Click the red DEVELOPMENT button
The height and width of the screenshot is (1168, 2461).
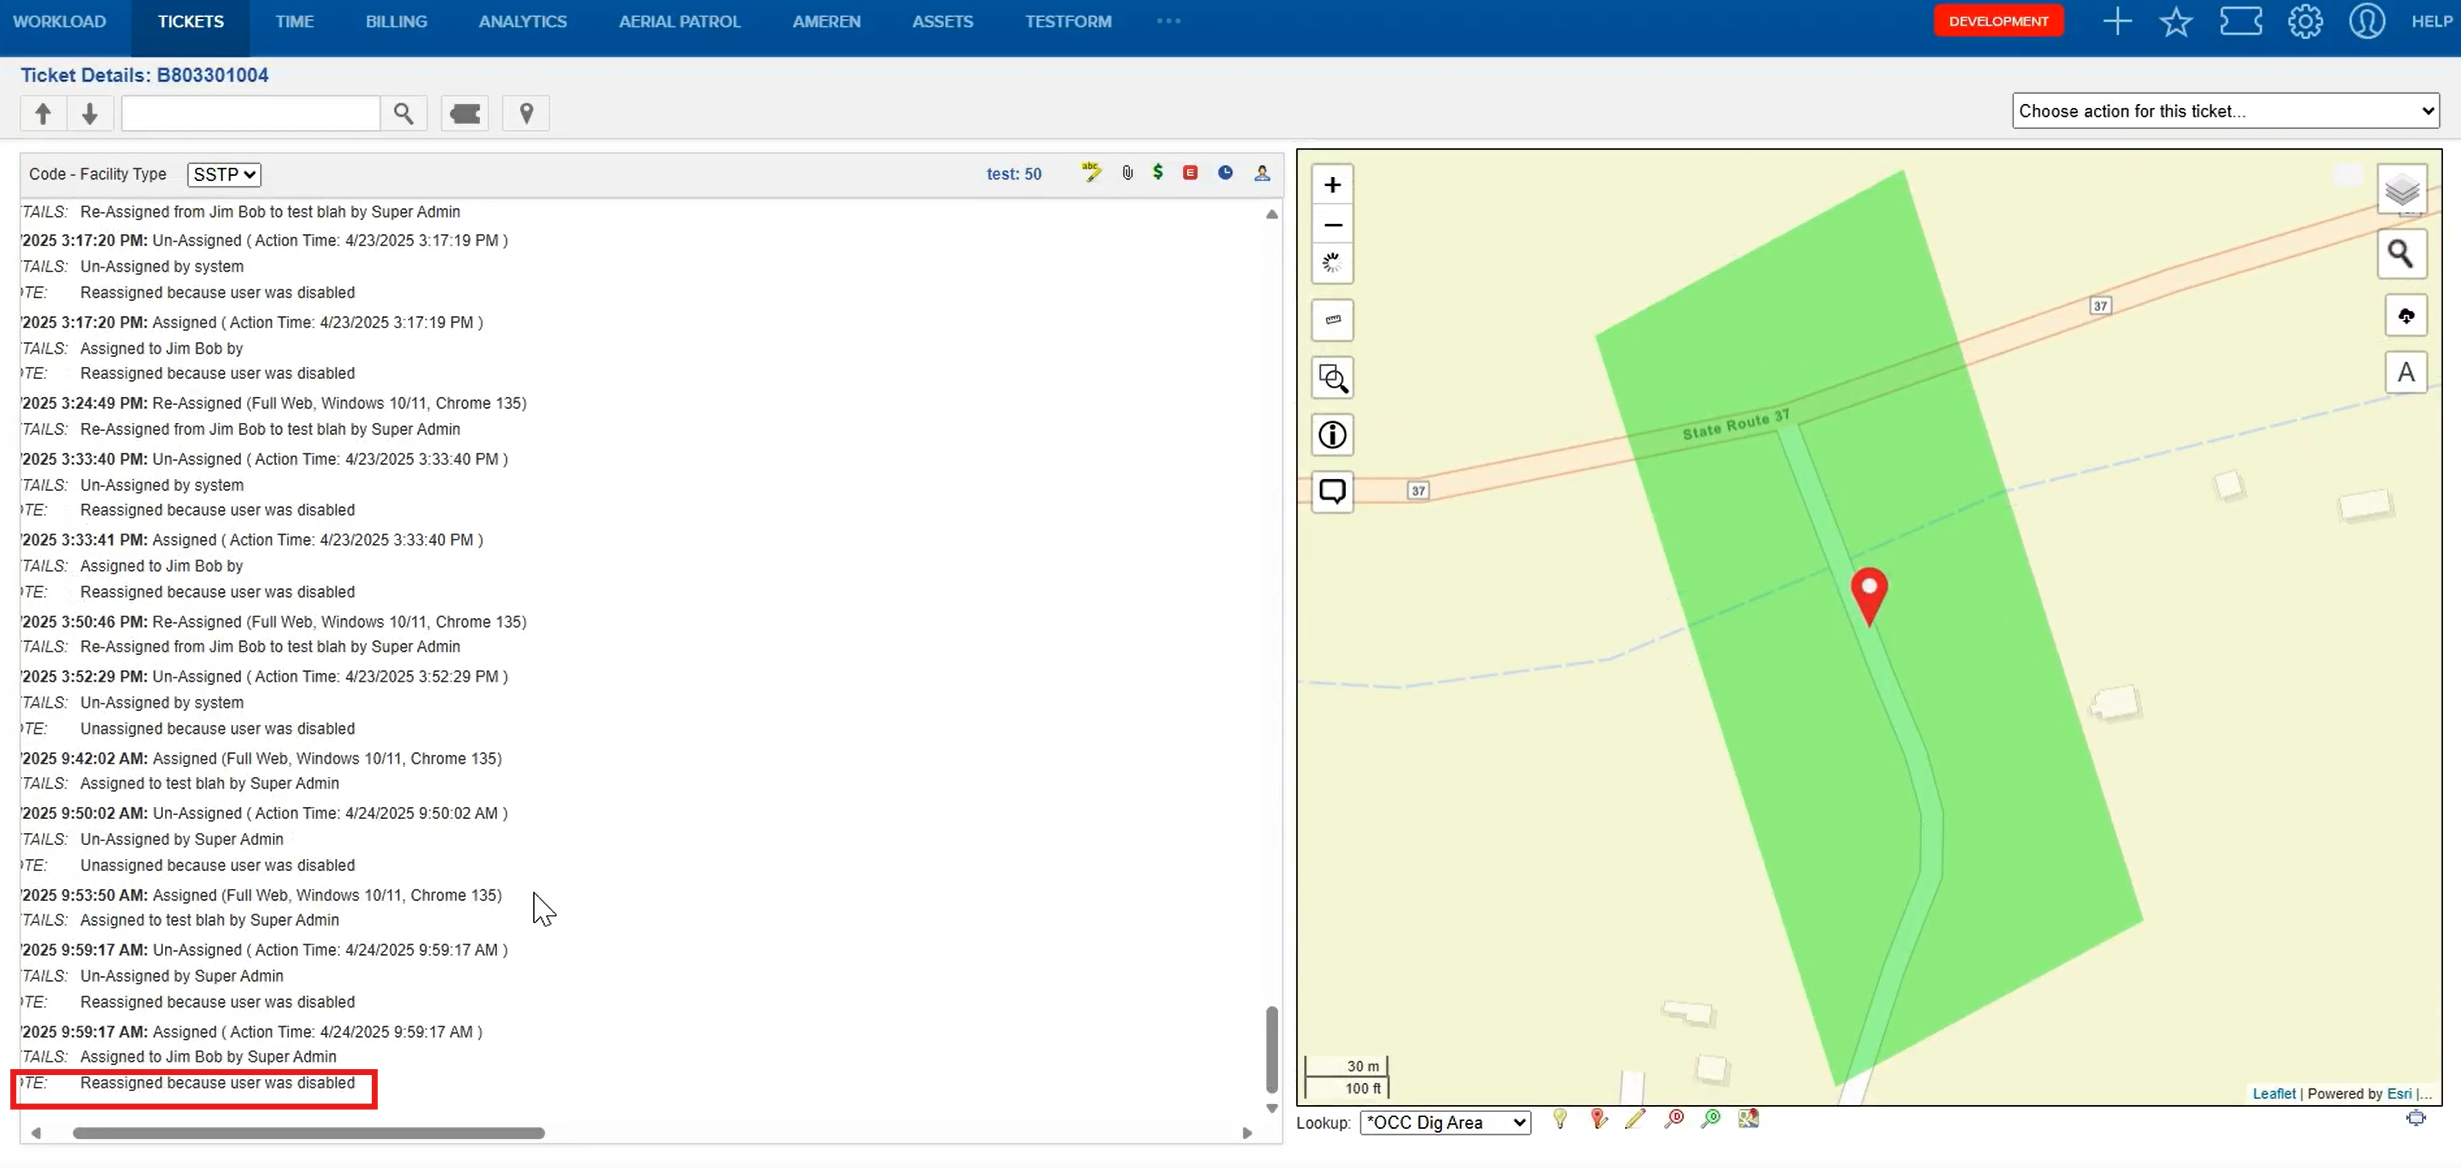(1997, 21)
